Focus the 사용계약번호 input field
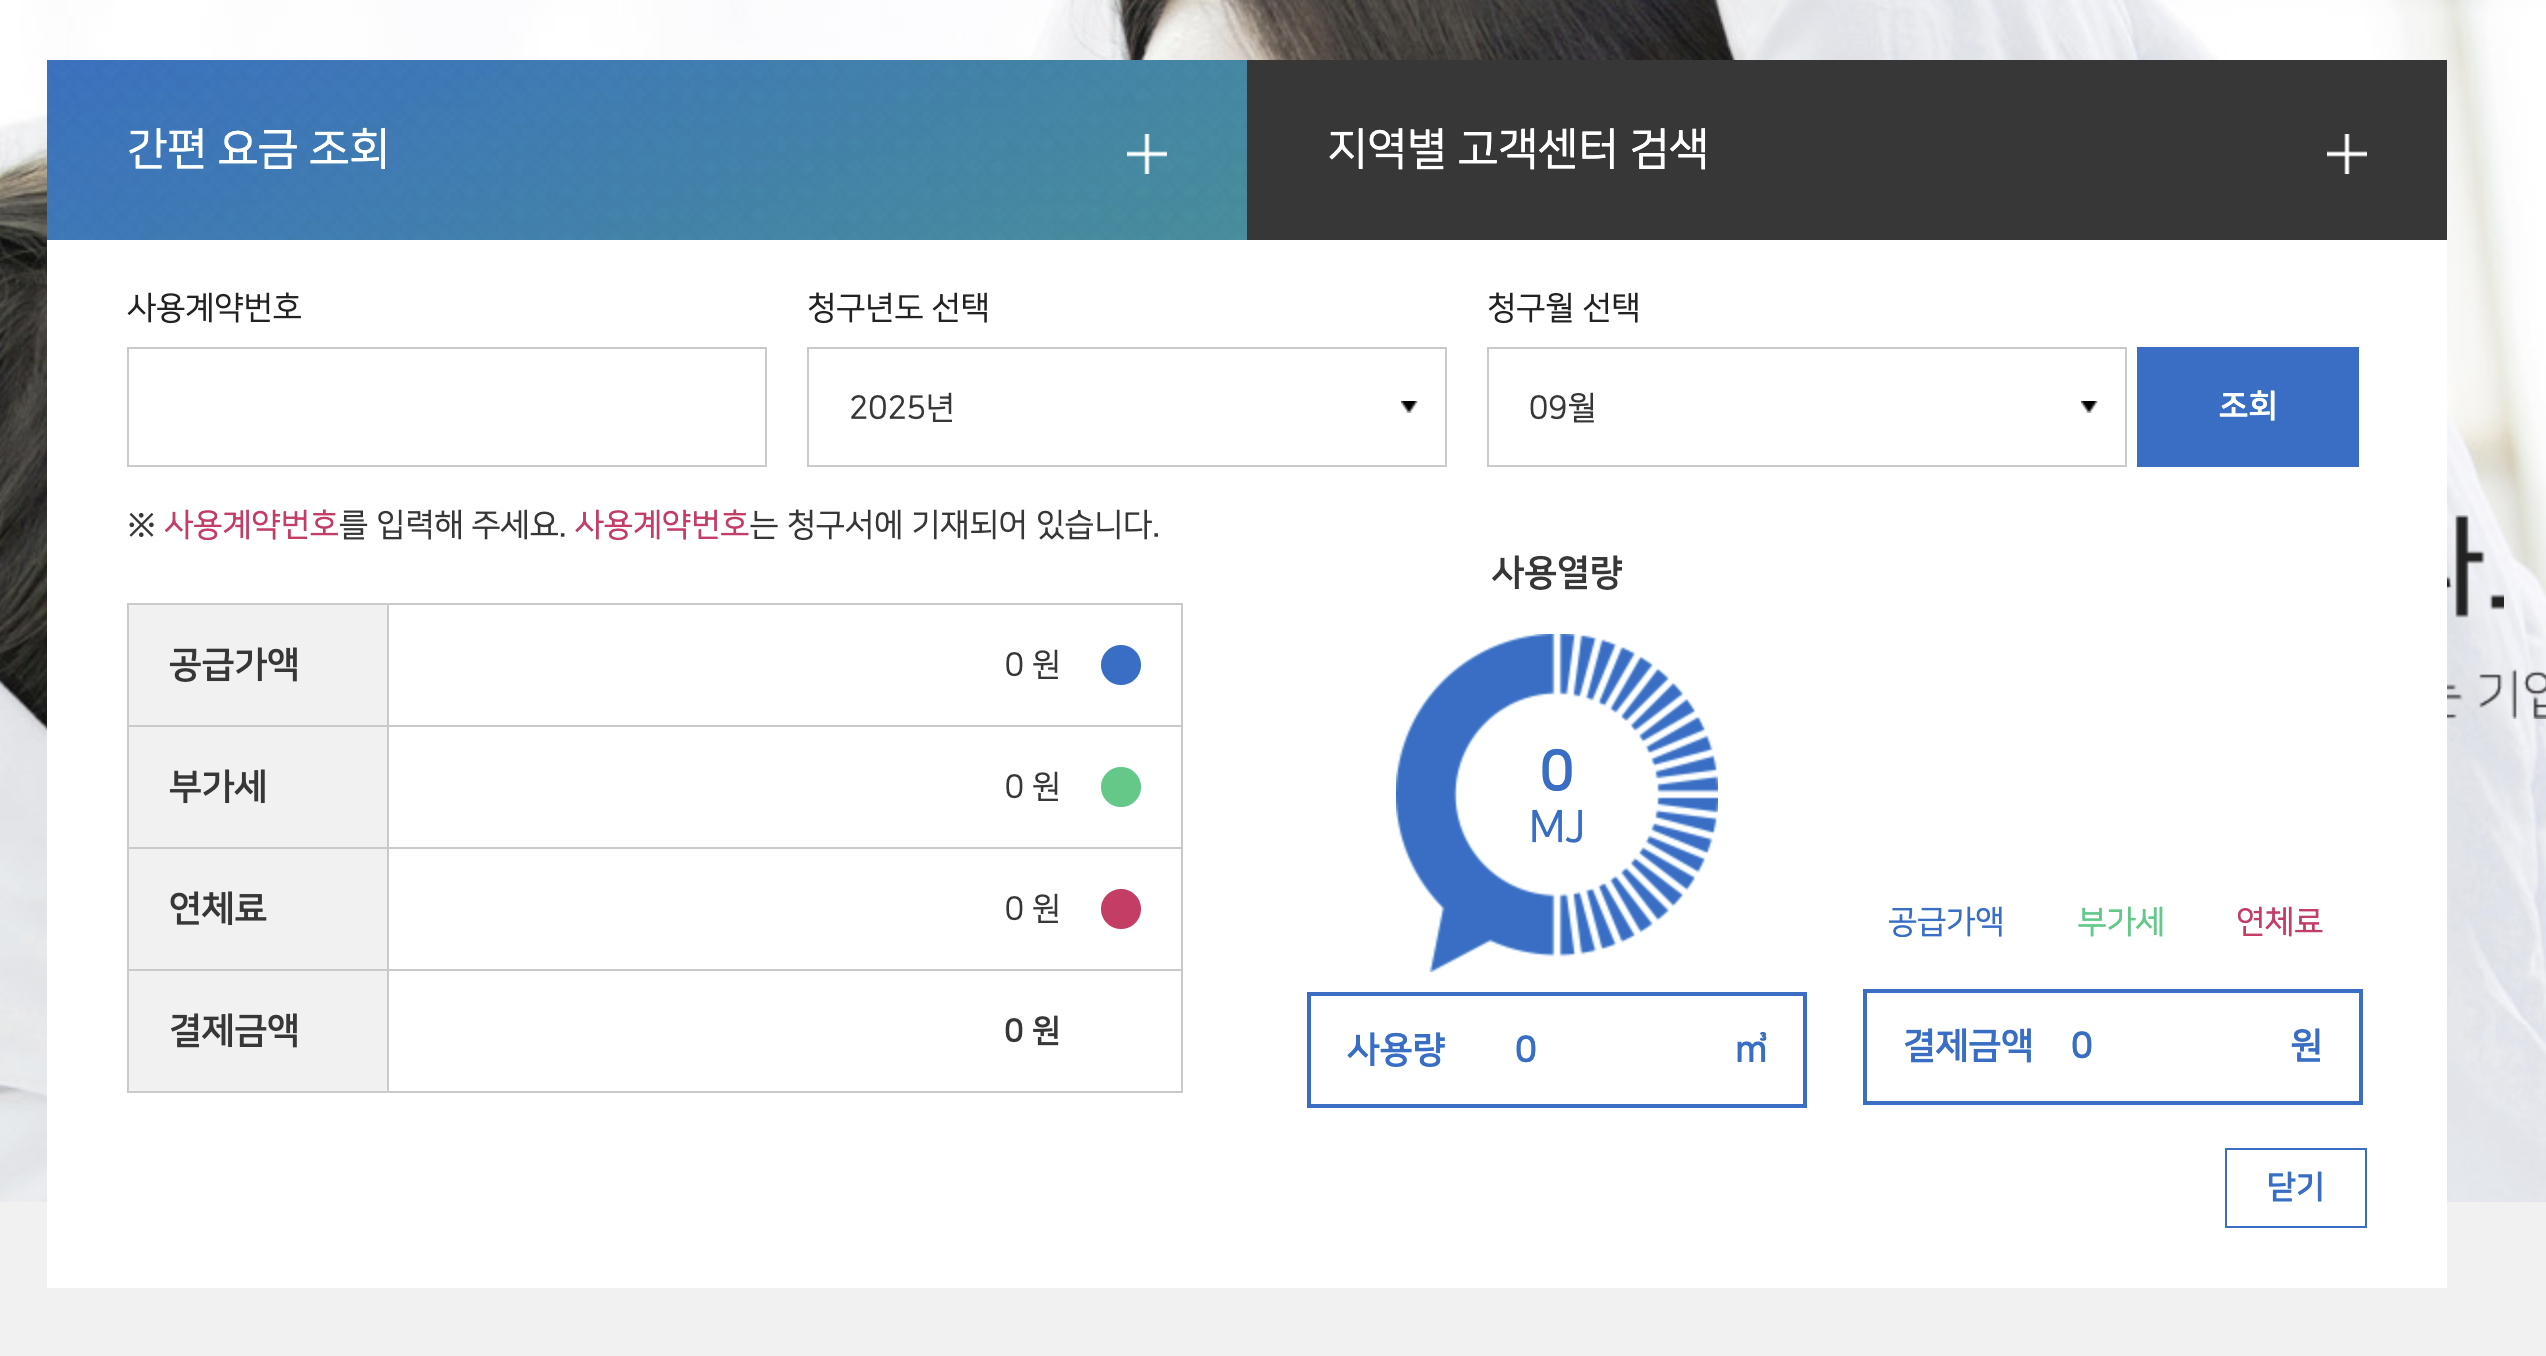The width and height of the screenshot is (2546, 1356). [446, 407]
